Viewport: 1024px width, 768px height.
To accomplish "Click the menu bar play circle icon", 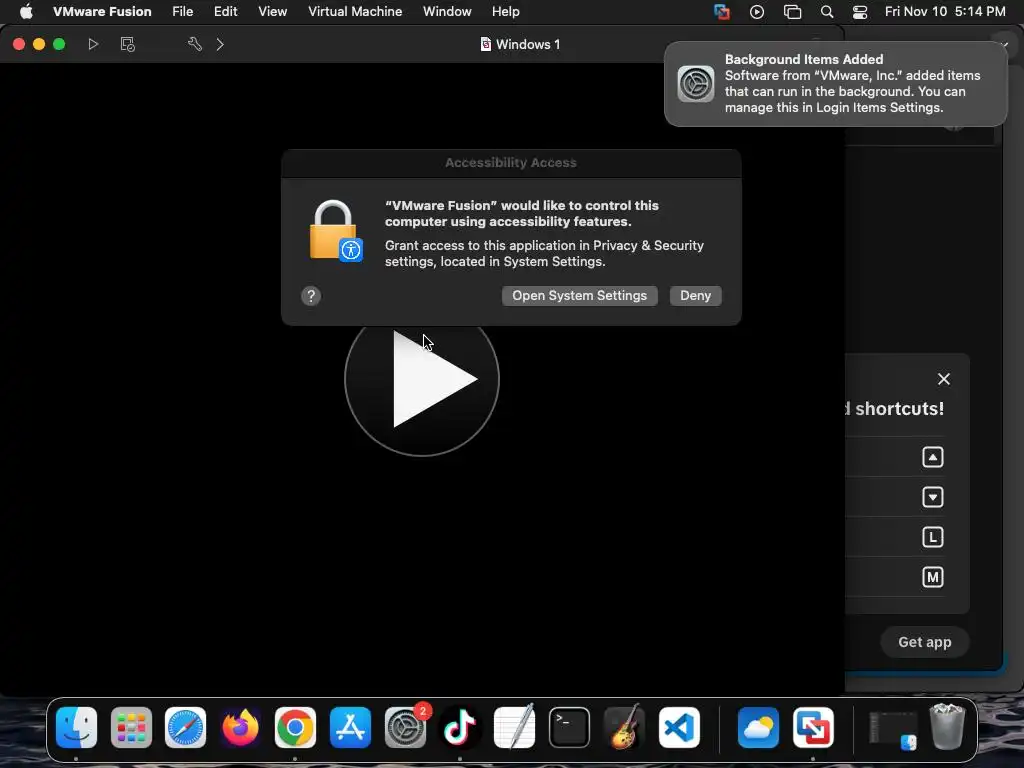I will (x=757, y=11).
